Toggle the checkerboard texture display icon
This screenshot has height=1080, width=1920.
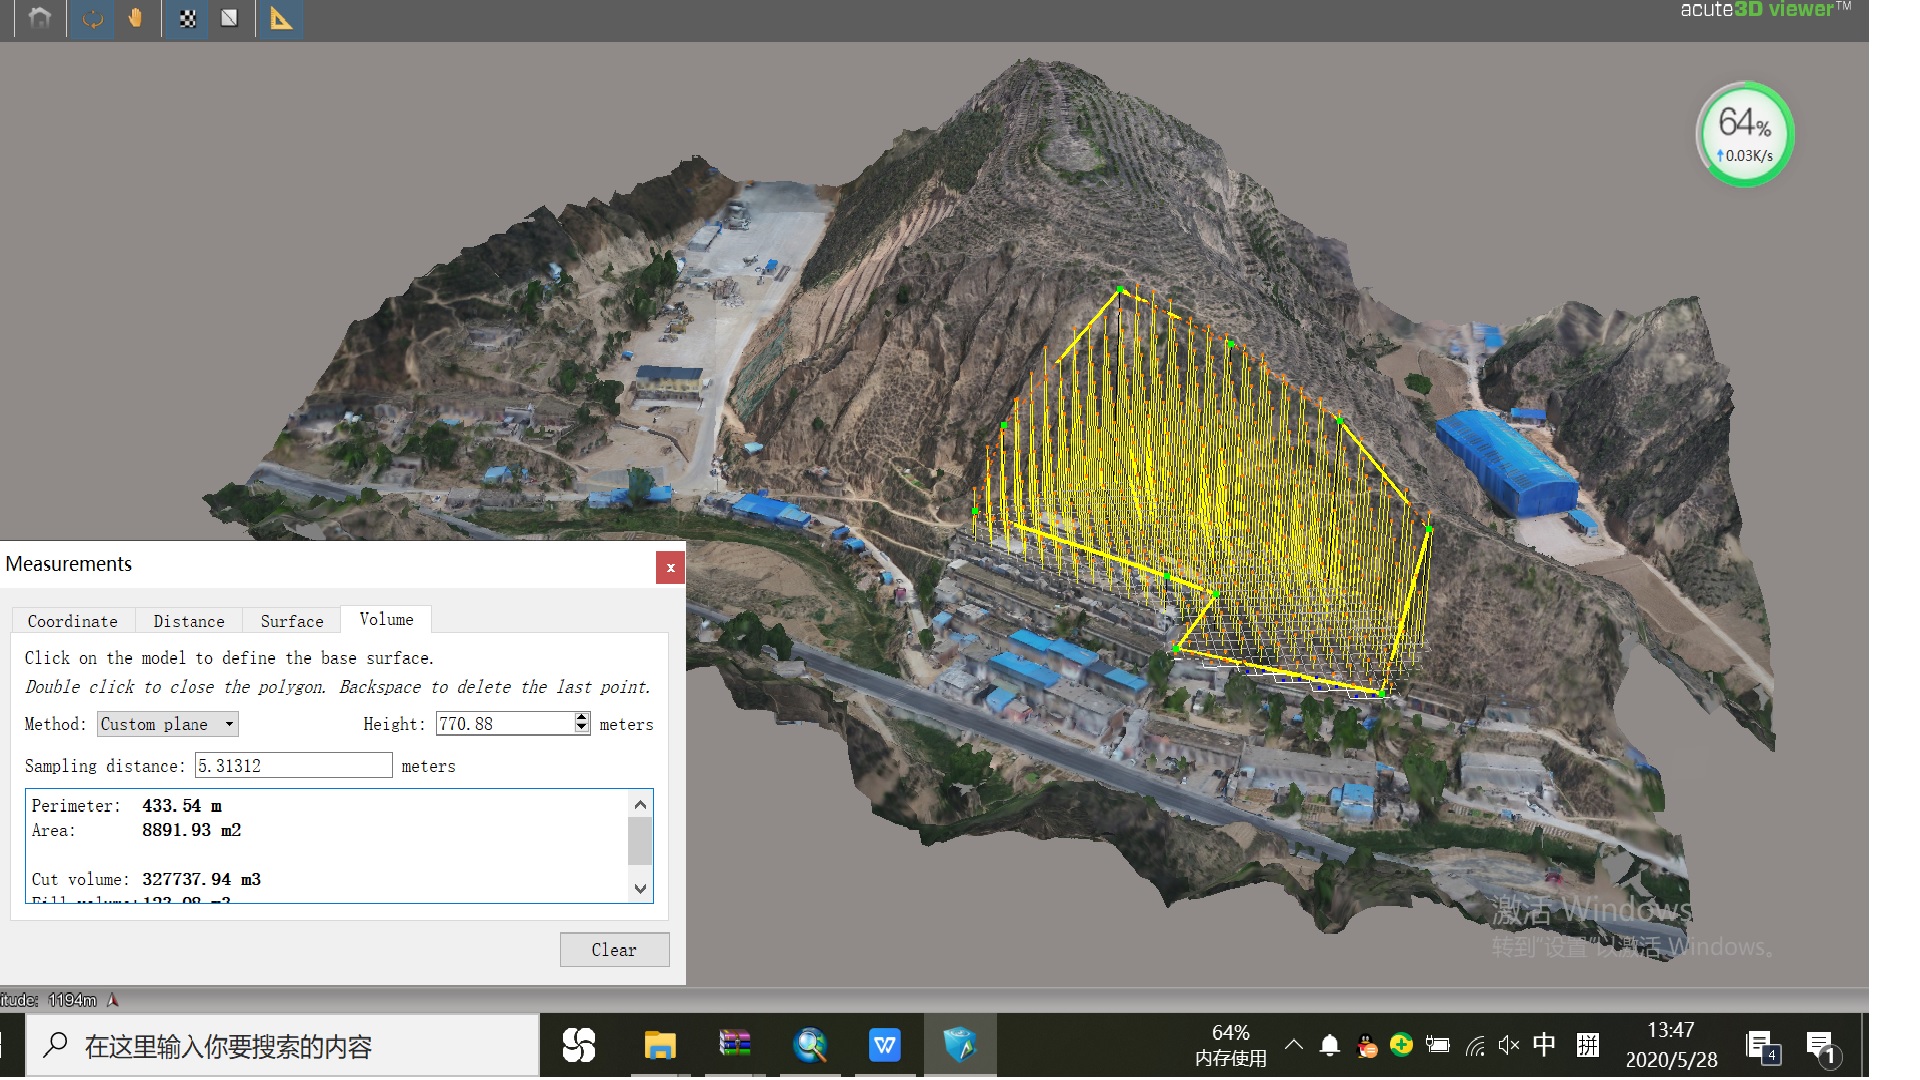(x=187, y=18)
